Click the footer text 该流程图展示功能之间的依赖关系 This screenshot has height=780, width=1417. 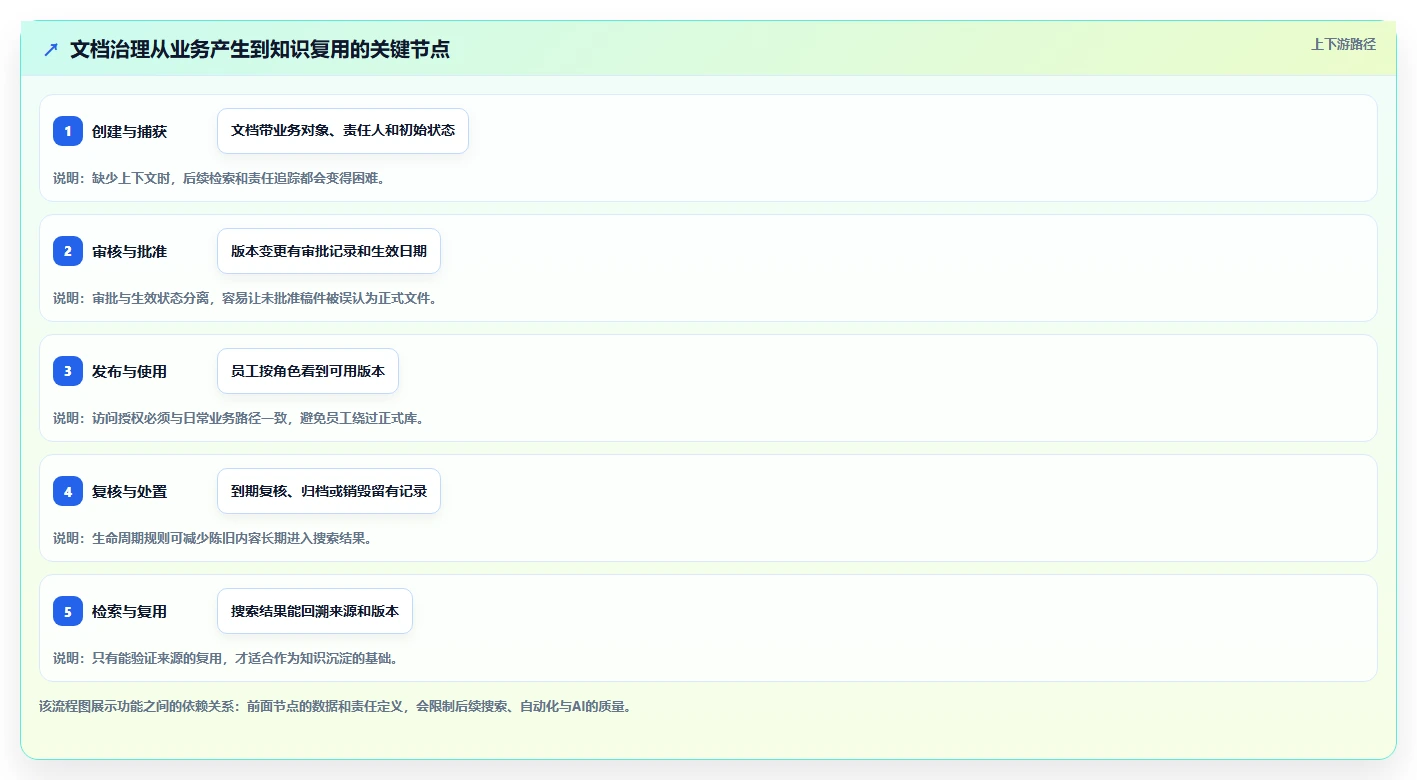click(335, 706)
